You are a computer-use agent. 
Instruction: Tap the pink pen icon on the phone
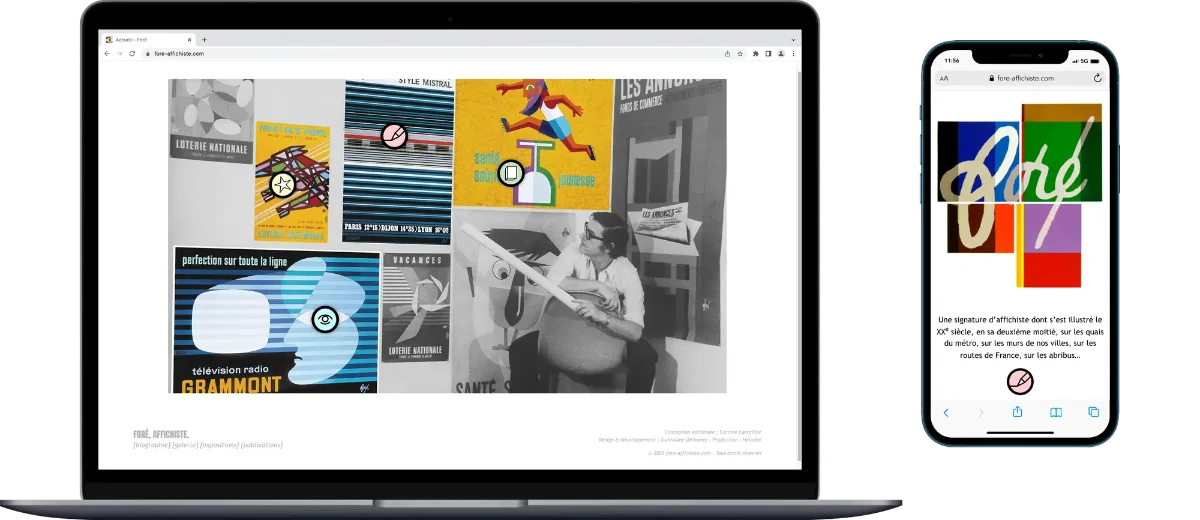click(1019, 381)
